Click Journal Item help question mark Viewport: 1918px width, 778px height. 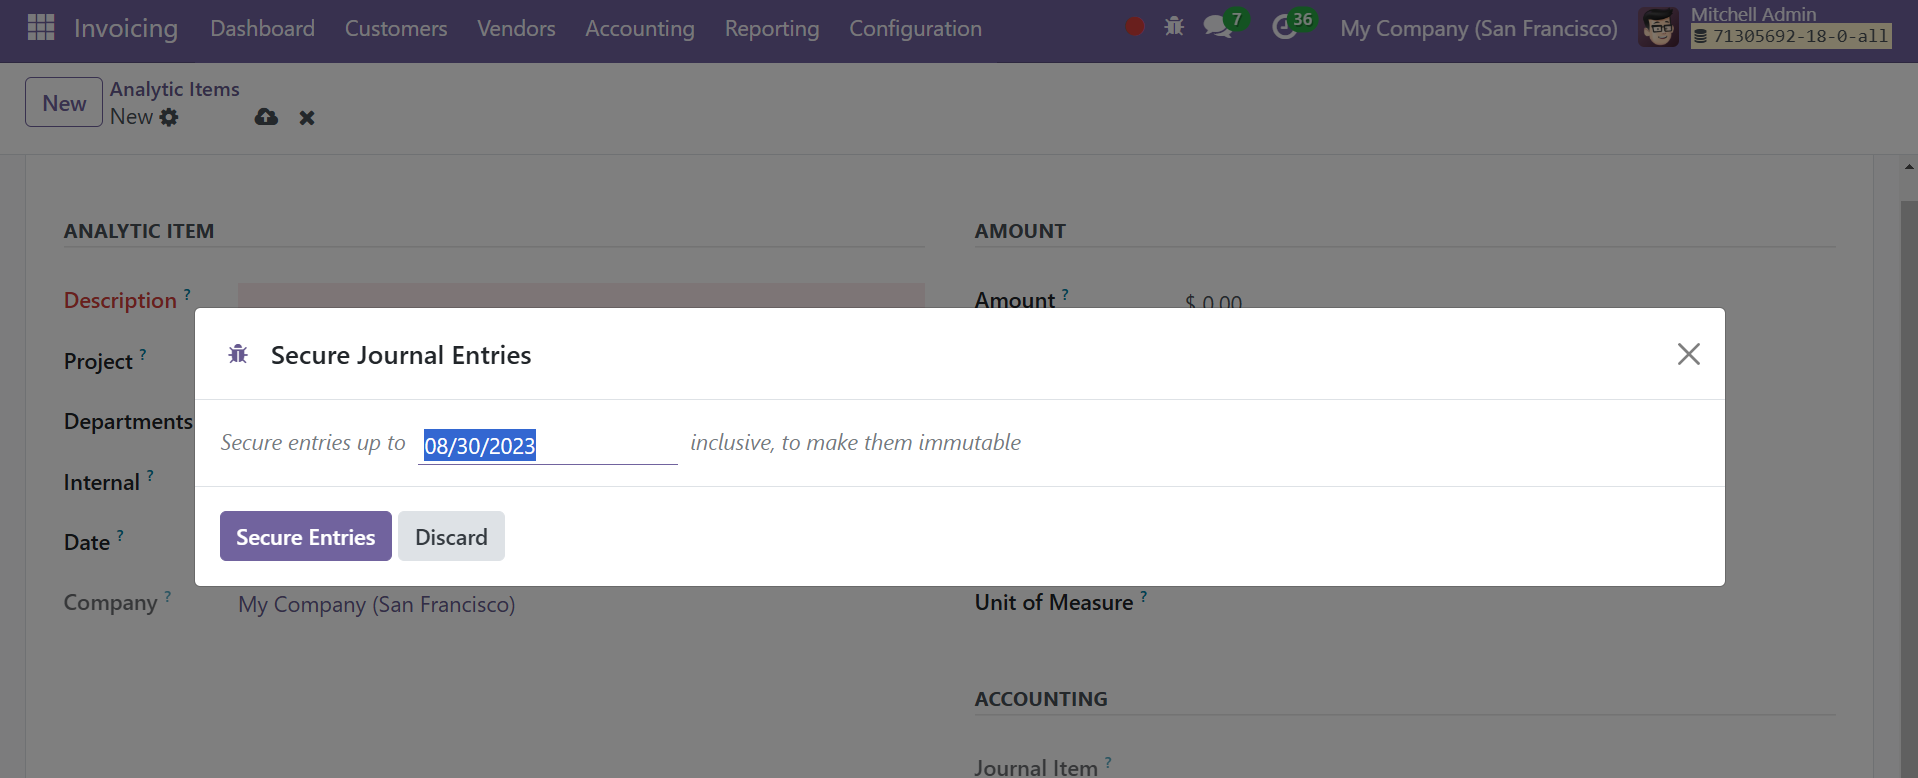[1108, 763]
